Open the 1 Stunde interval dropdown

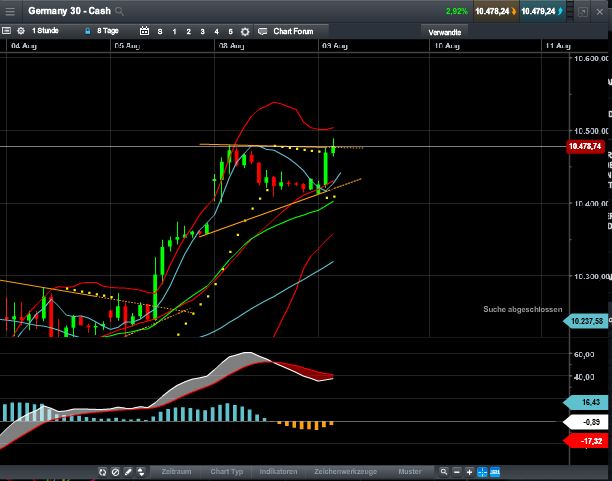tap(45, 30)
